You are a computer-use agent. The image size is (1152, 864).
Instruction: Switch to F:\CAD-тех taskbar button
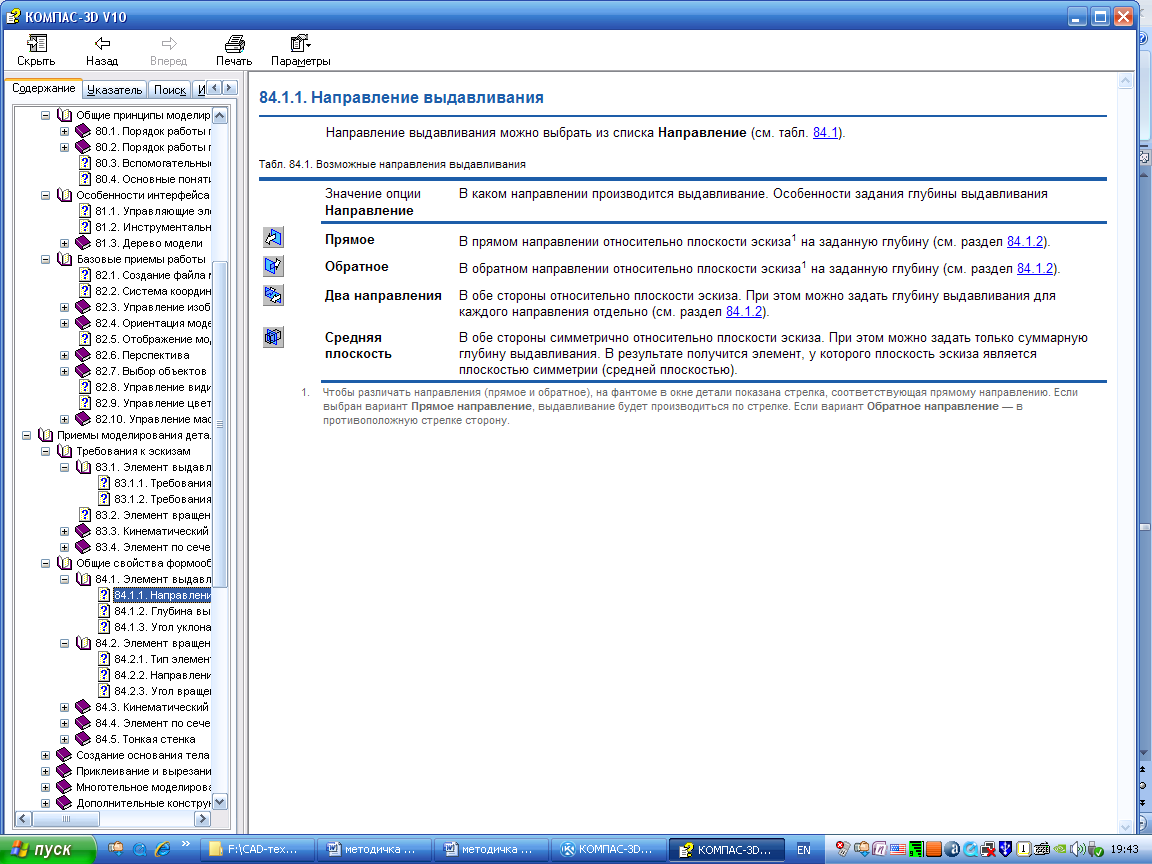point(256,850)
